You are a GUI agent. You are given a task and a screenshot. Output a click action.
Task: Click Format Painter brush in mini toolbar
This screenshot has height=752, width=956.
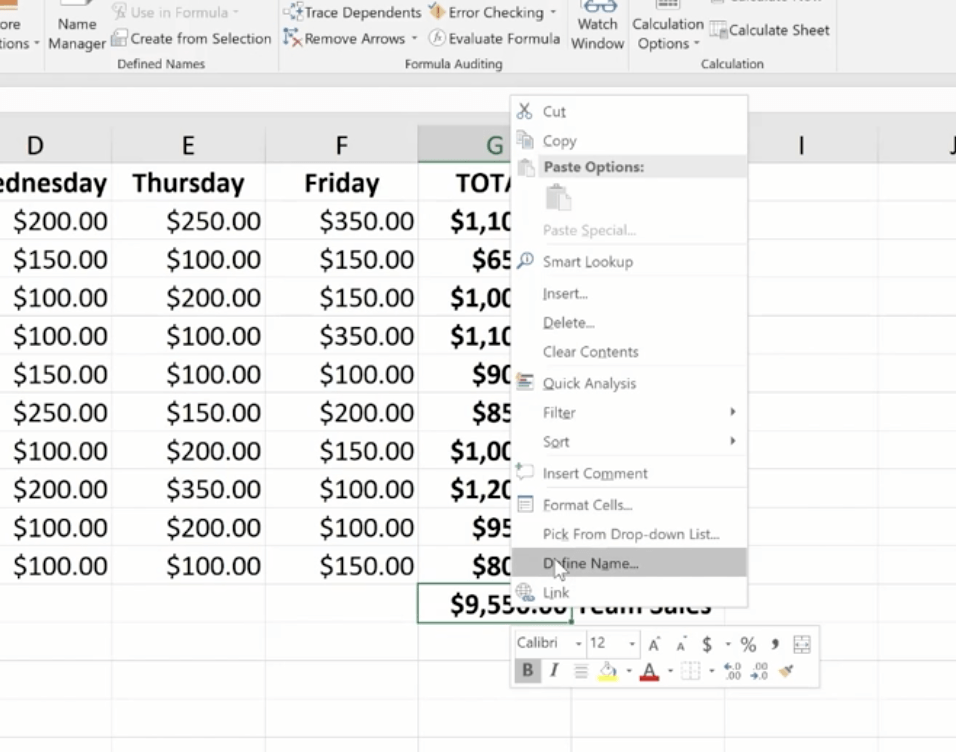click(x=787, y=672)
